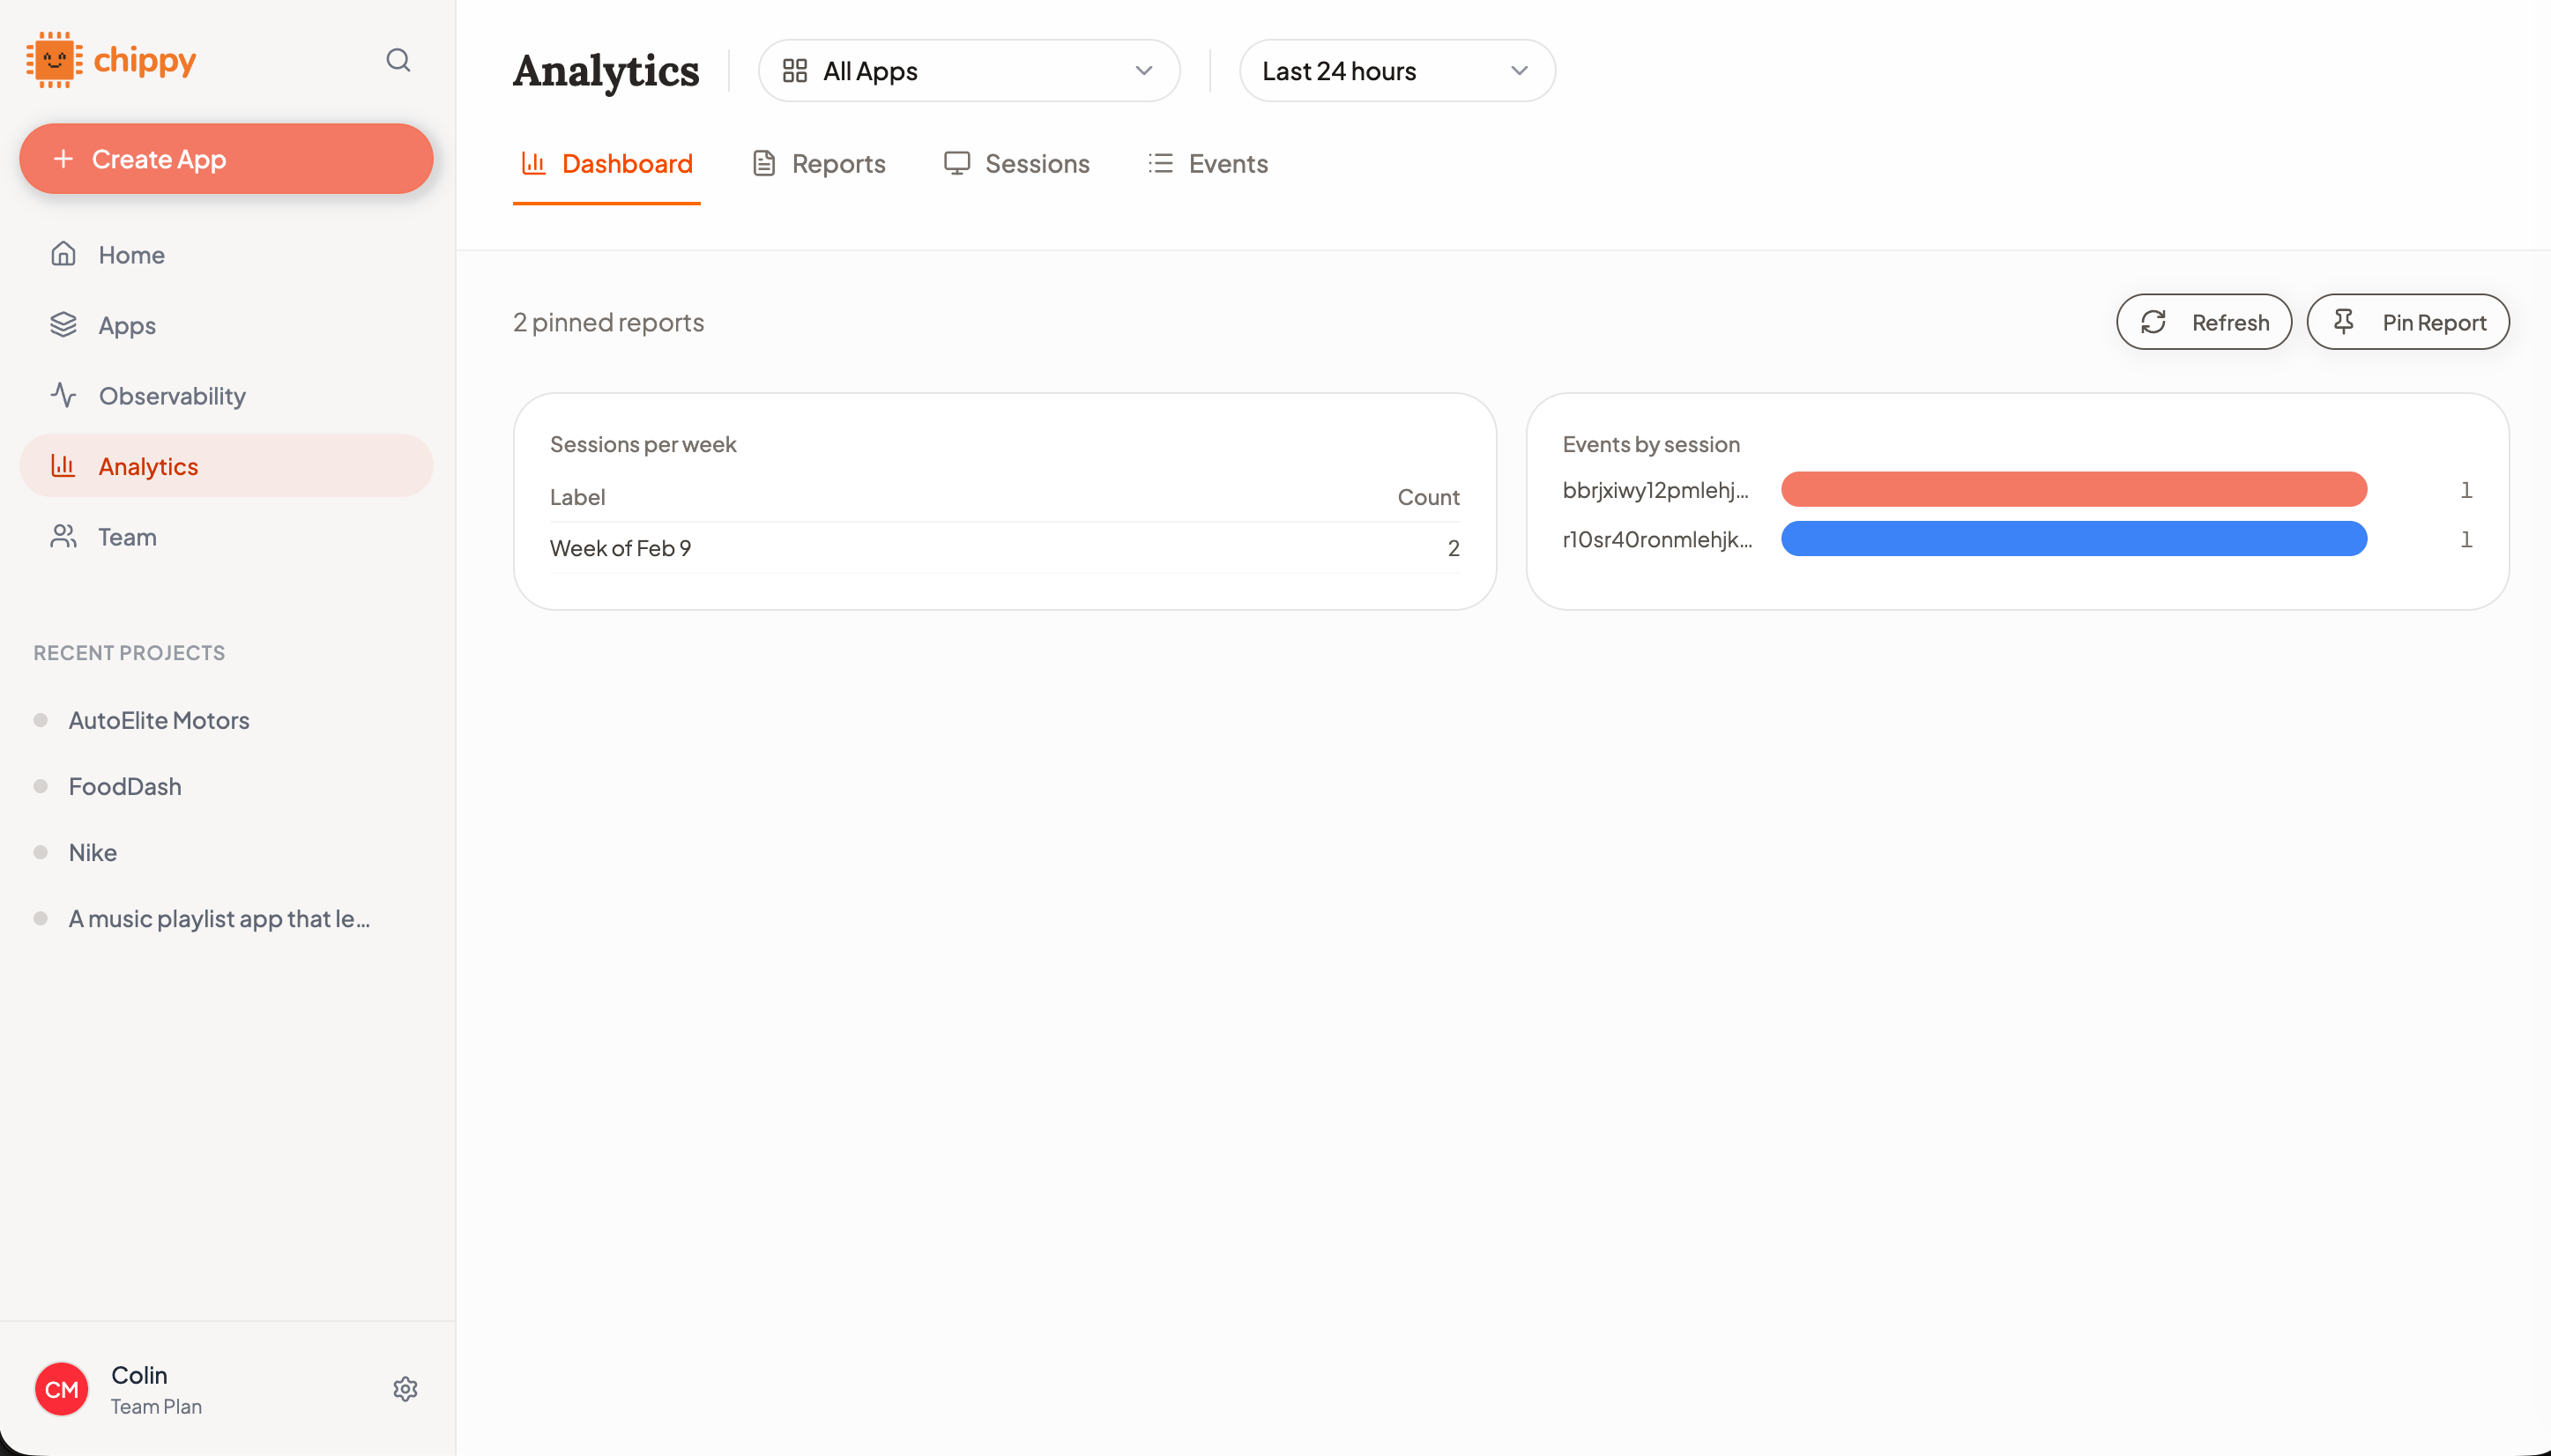Click the Events list icon
Image resolution: width=2551 pixels, height=1456 pixels.
click(x=1160, y=163)
